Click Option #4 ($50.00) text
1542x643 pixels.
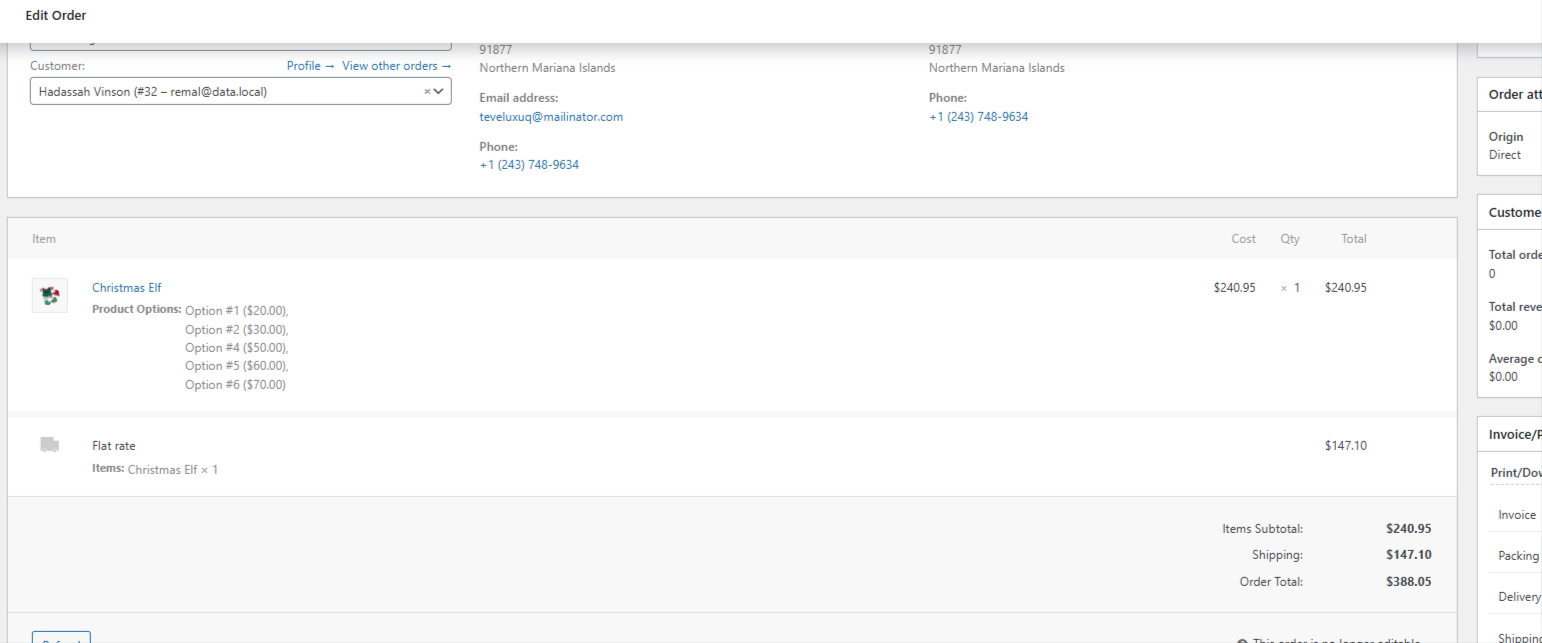tap(237, 348)
